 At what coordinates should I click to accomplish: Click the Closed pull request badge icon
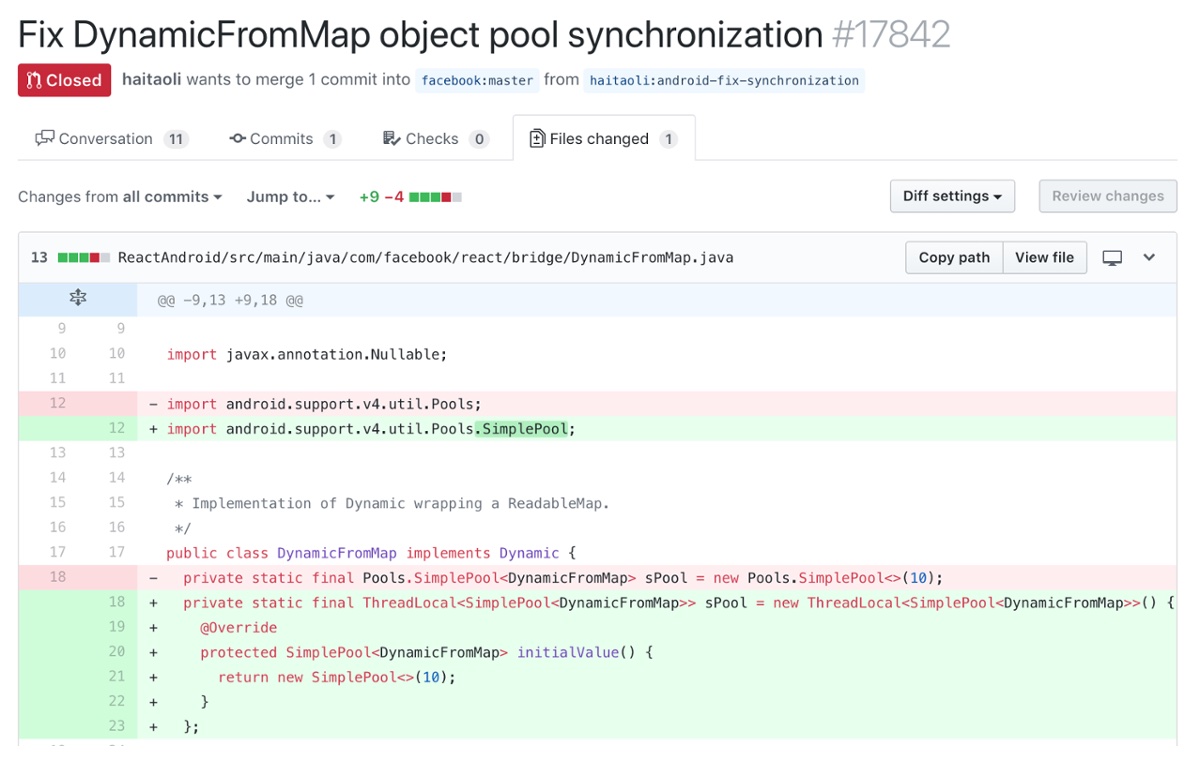coord(33,80)
